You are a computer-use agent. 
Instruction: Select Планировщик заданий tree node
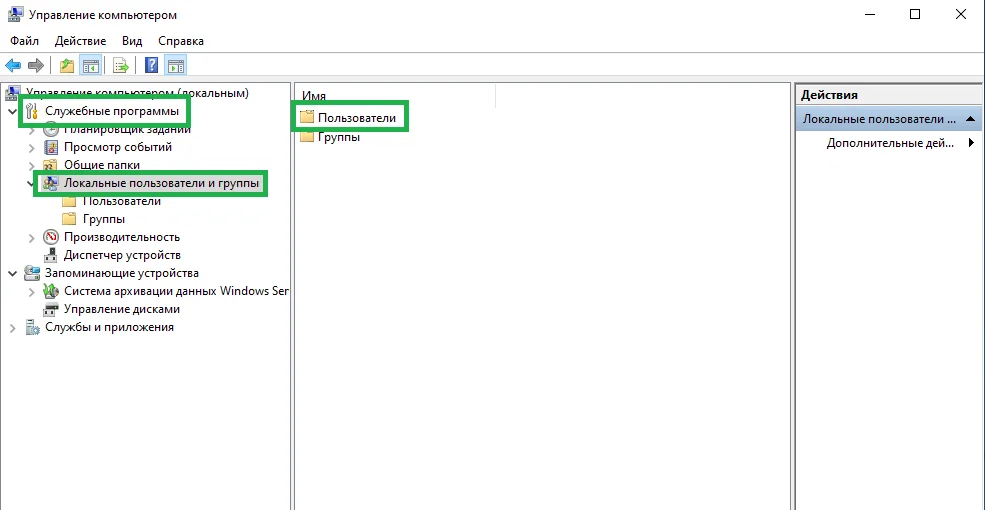(x=128, y=129)
